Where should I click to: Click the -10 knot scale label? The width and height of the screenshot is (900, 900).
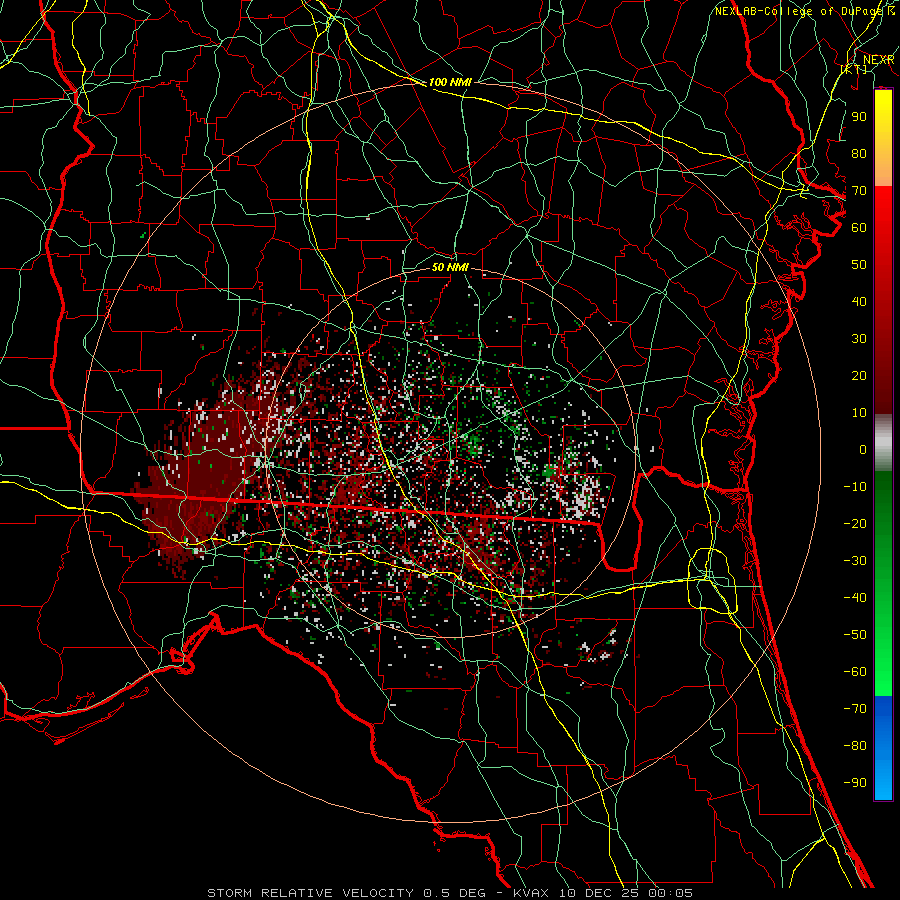click(855, 487)
